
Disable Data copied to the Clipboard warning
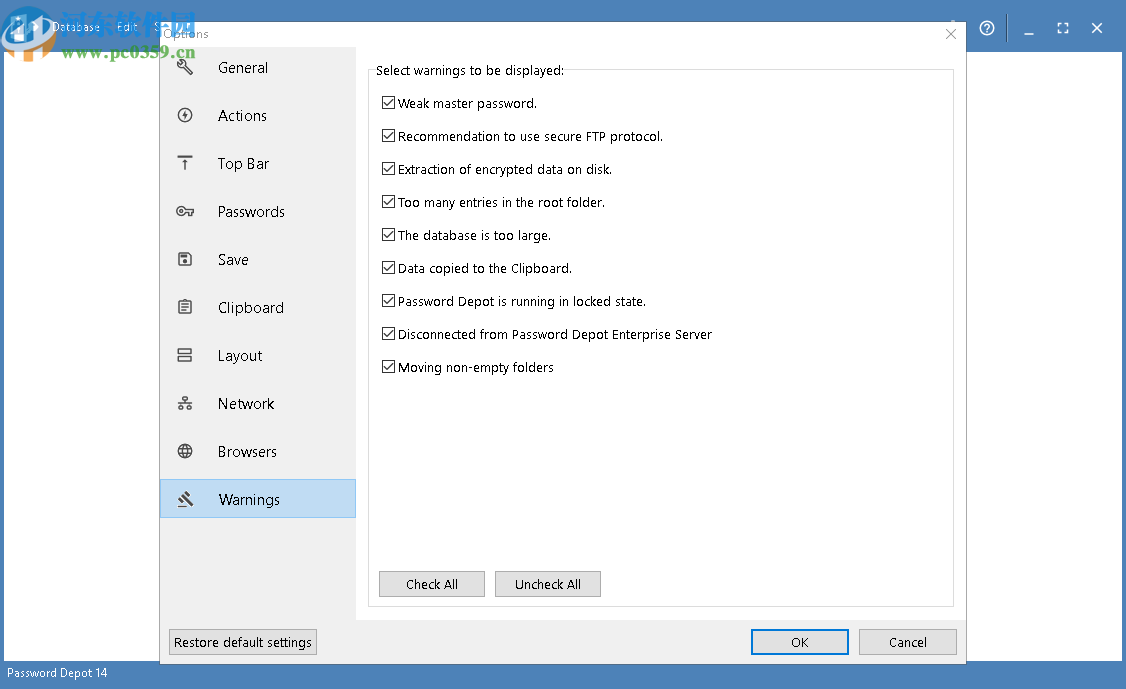pyautogui.click(x=389, y=268)
